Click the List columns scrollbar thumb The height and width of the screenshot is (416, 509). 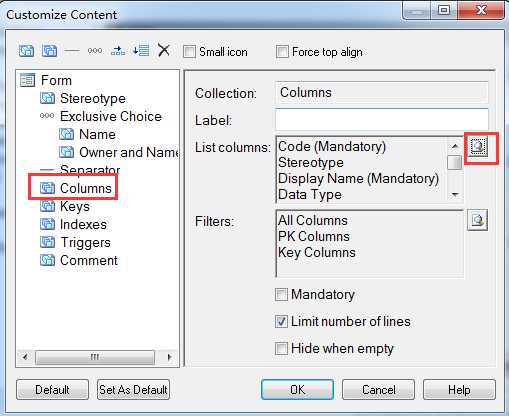coord(454,163)
